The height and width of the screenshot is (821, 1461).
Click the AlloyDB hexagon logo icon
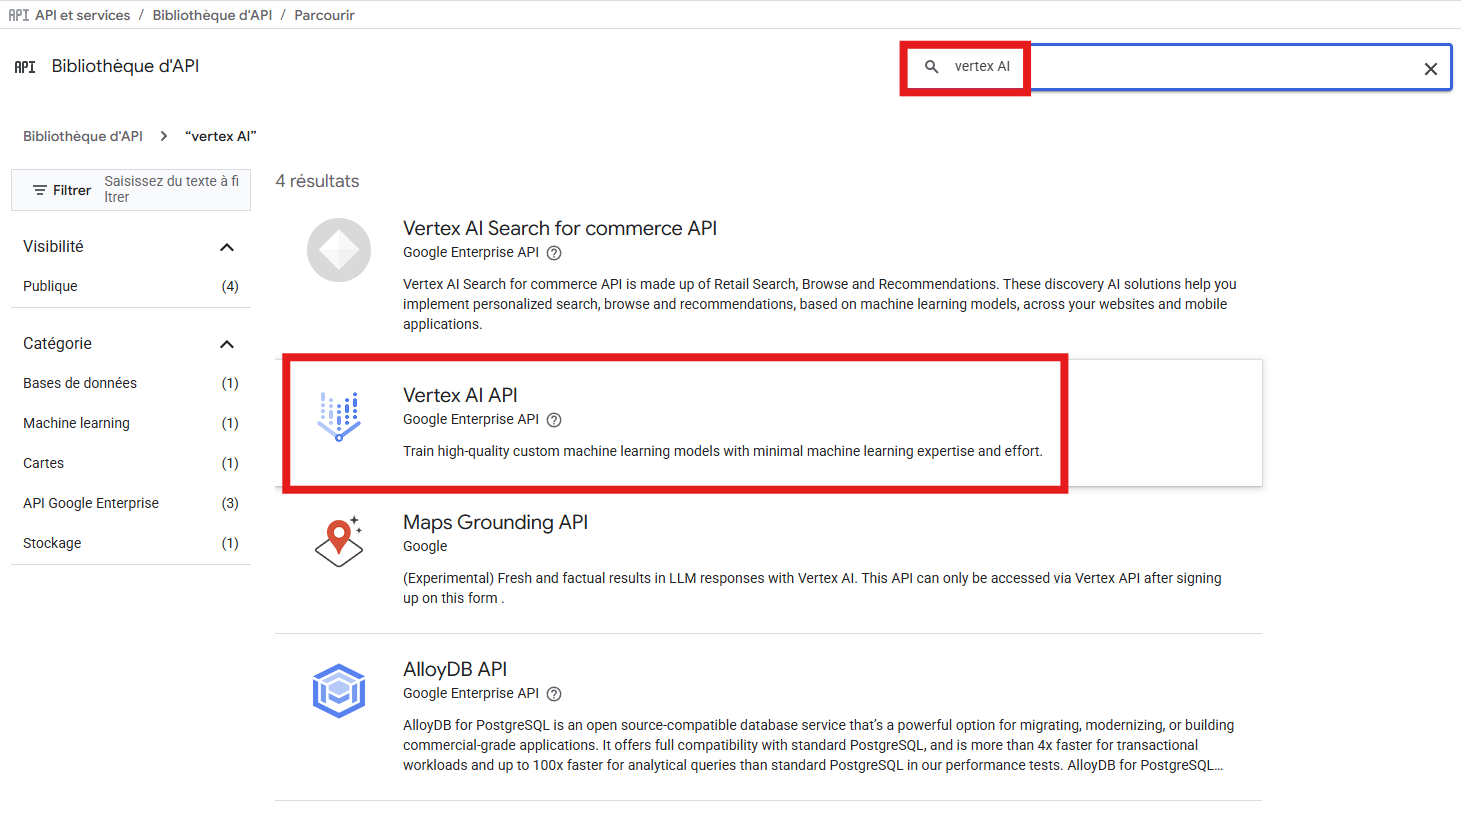coord(339,691)
